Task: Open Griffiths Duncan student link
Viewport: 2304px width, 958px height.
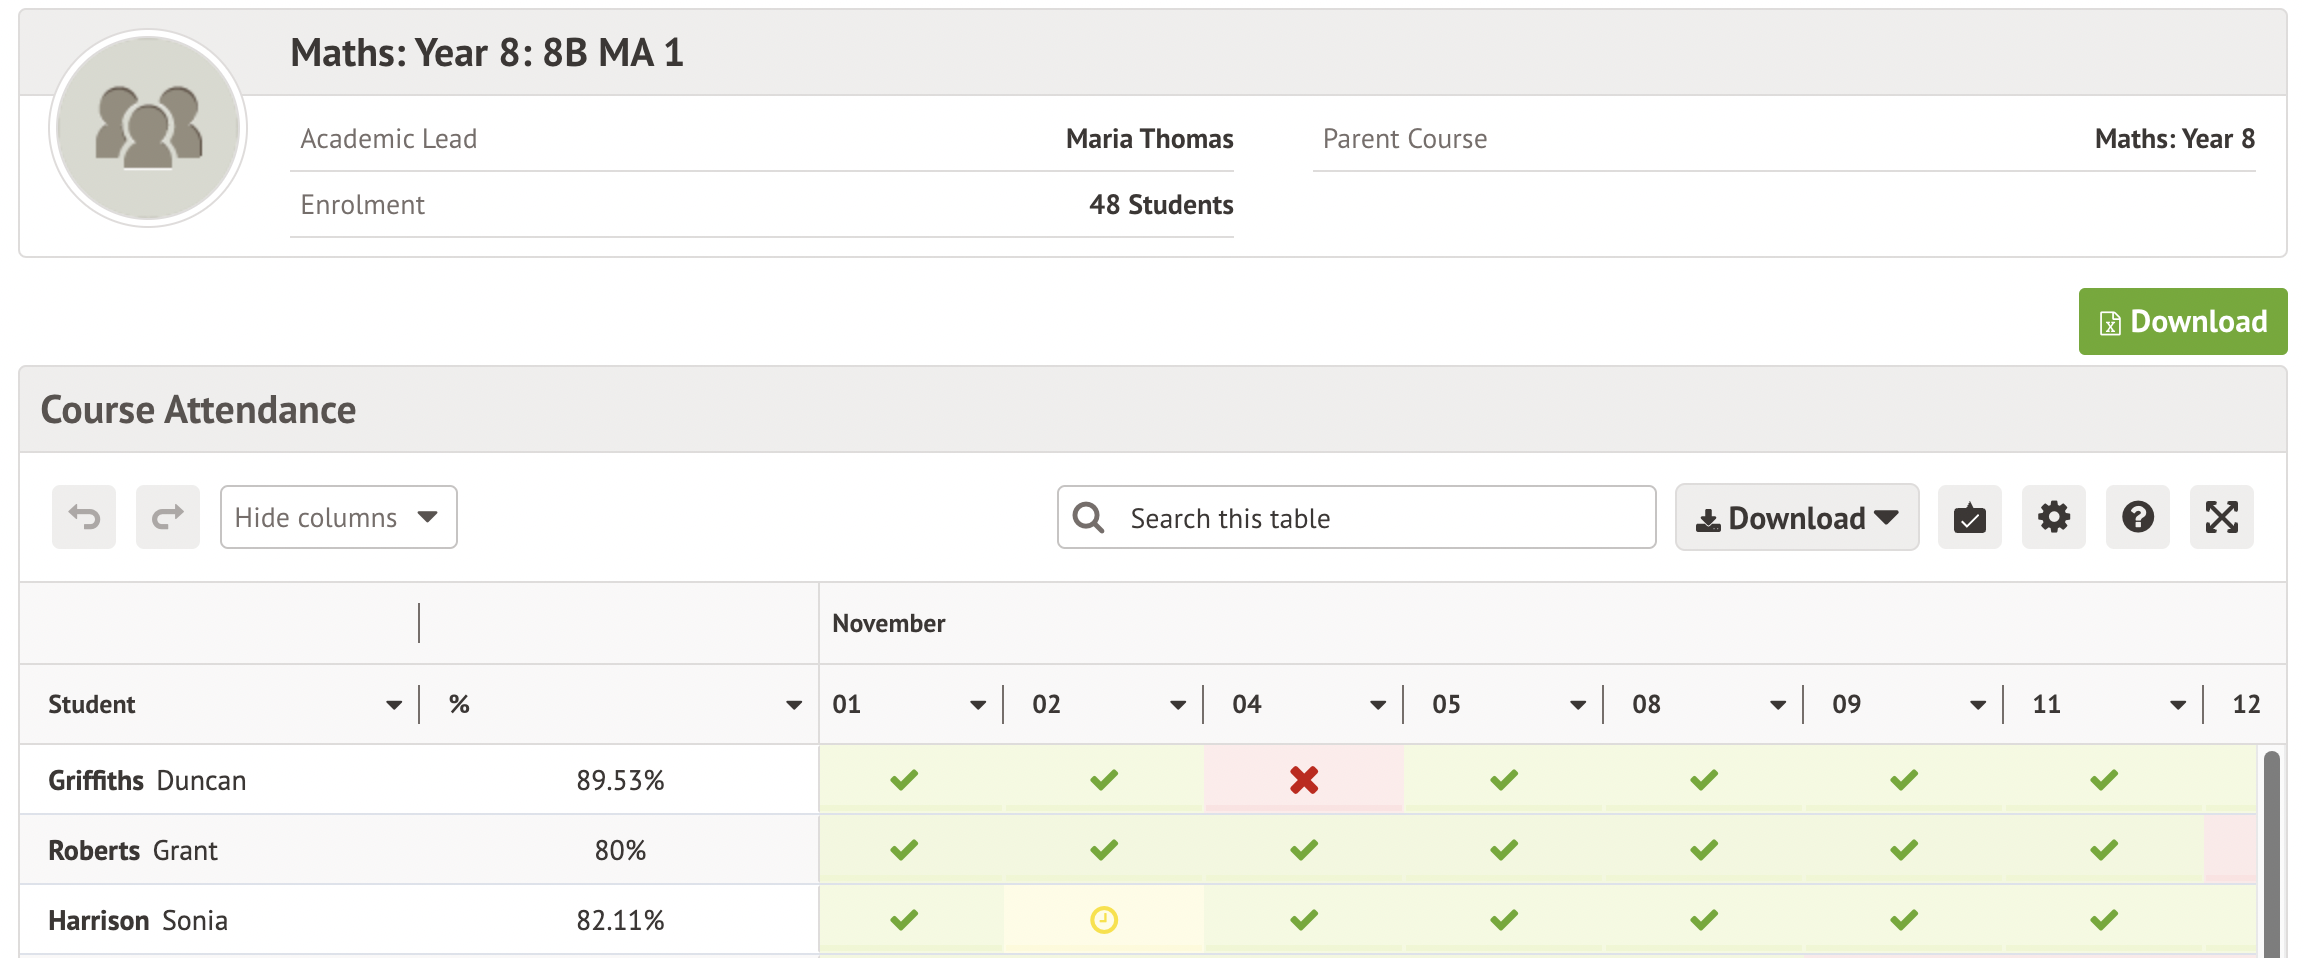Action: click(147, 780)
